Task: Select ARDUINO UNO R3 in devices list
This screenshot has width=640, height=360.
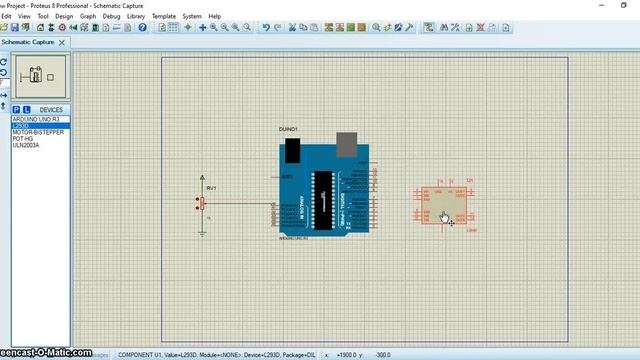Action: coord(40,119)
